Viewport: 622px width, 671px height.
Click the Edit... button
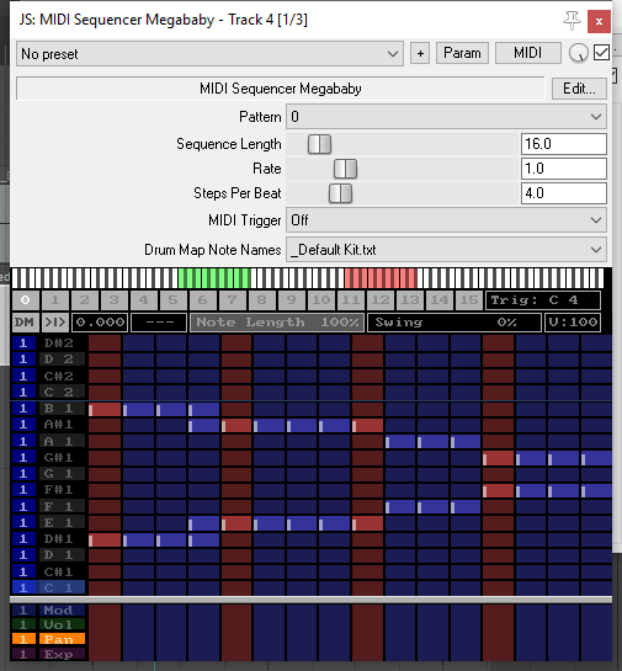[579, 89]
